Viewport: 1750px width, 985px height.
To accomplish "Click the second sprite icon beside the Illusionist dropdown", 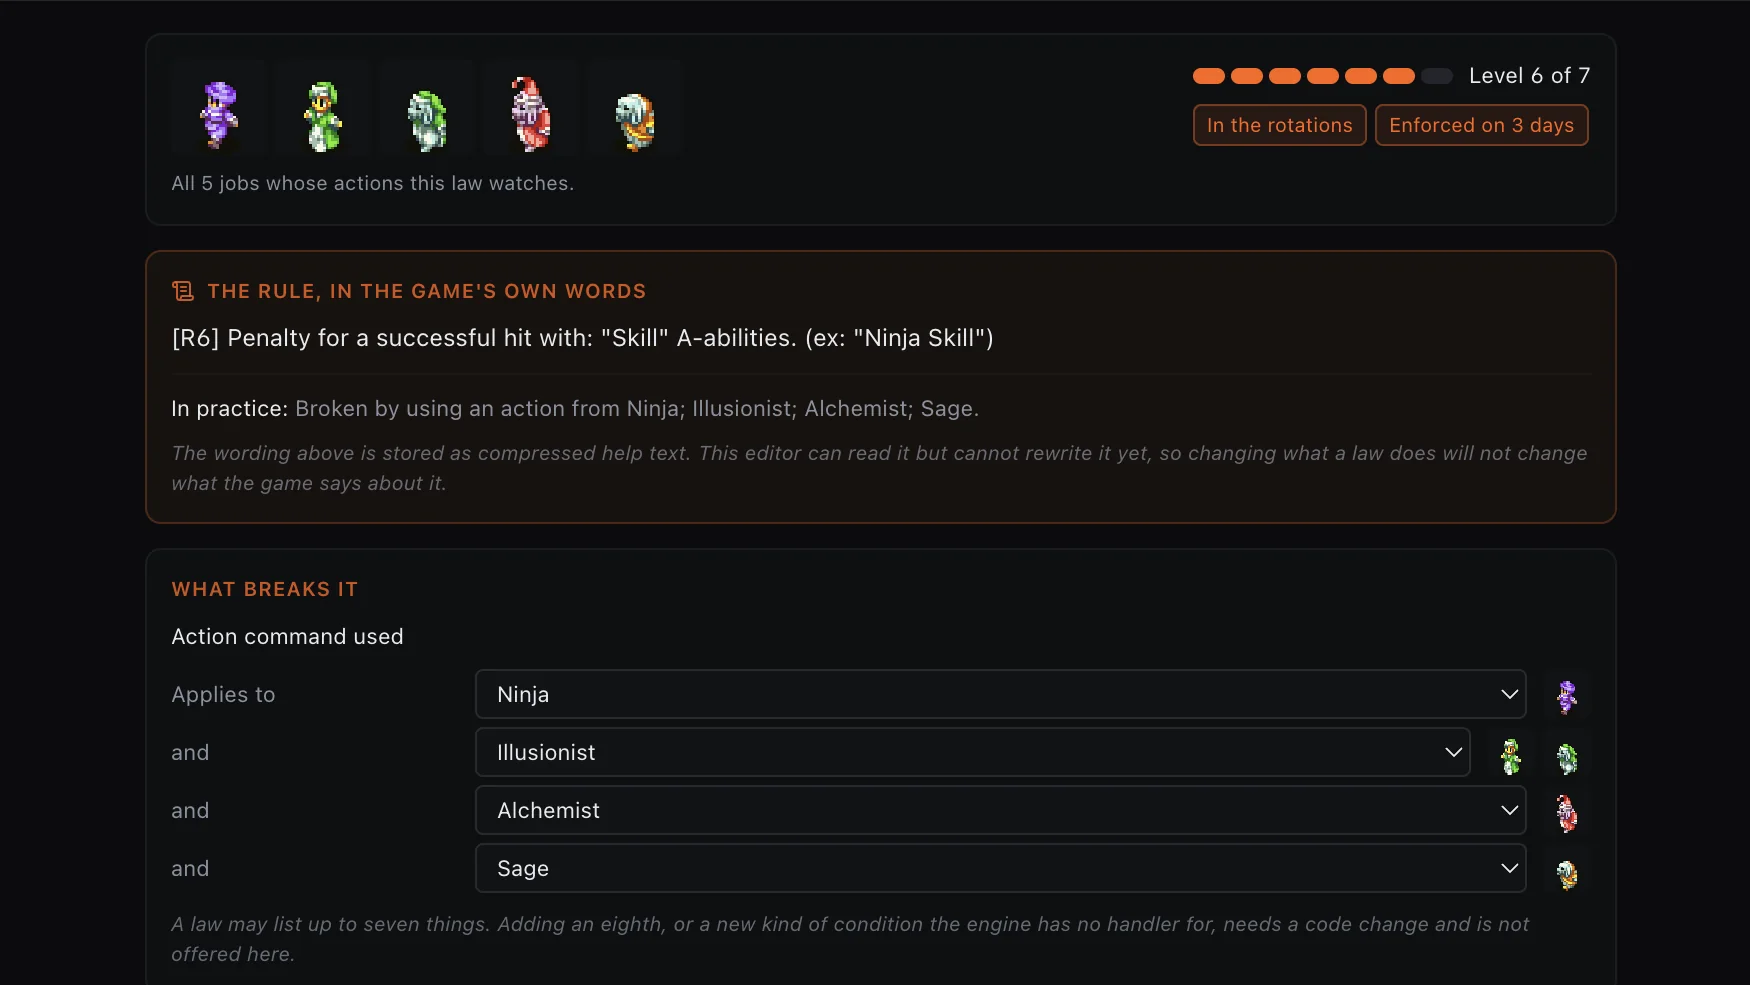I will coord(1567,756).
